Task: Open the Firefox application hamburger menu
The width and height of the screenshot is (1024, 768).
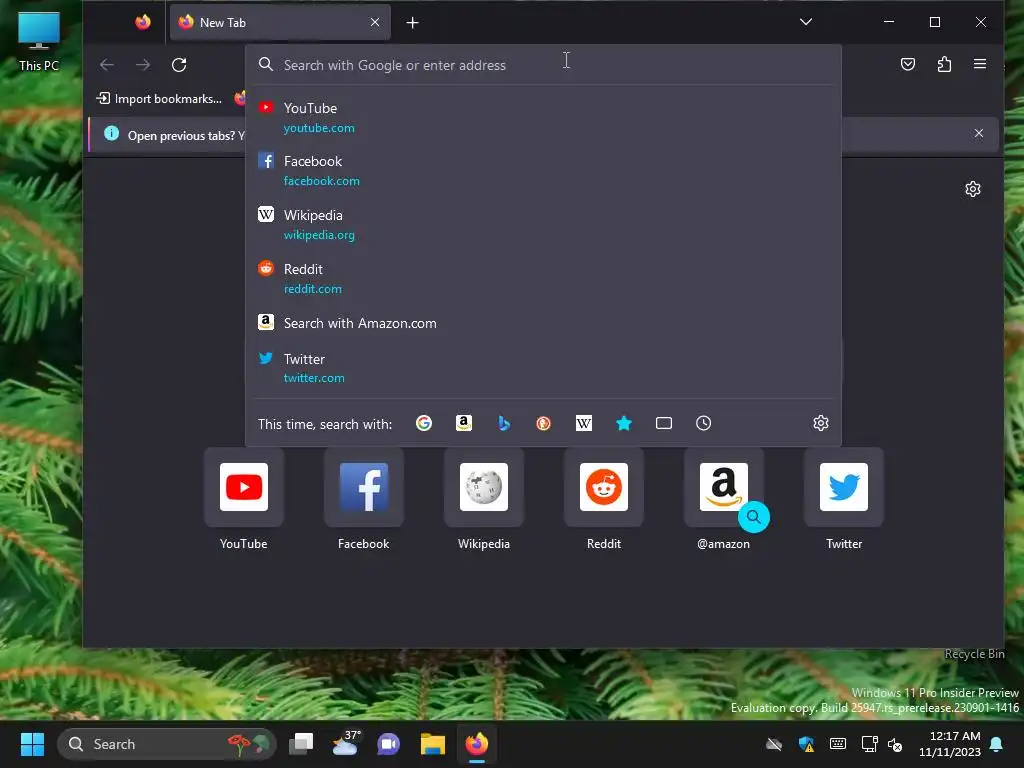Action: point(980,64)
